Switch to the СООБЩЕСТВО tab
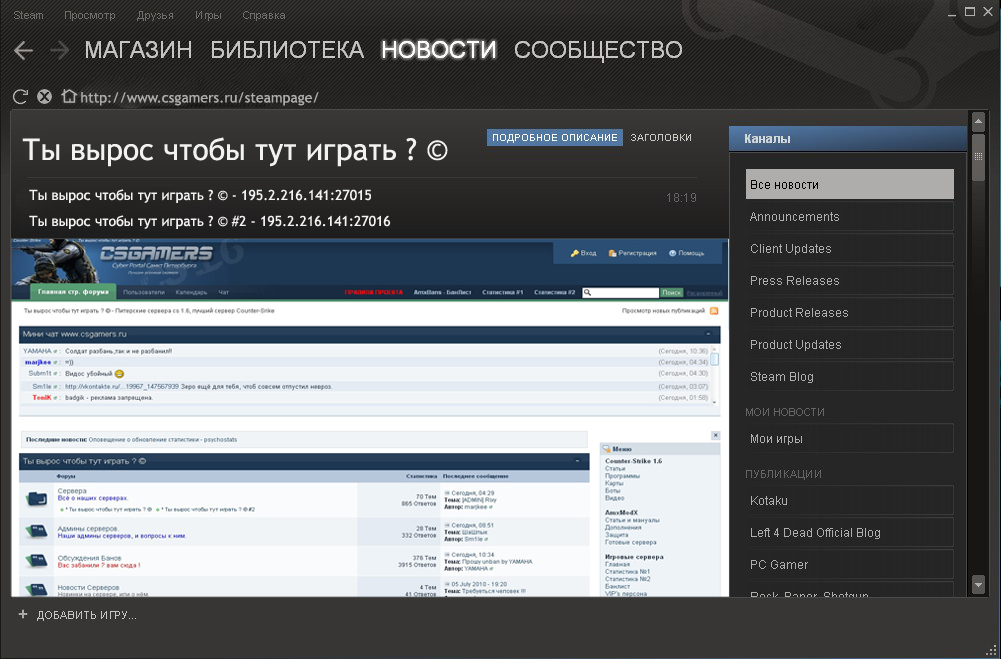Viewport: 1001px width, 659px height. click(598, 50)
